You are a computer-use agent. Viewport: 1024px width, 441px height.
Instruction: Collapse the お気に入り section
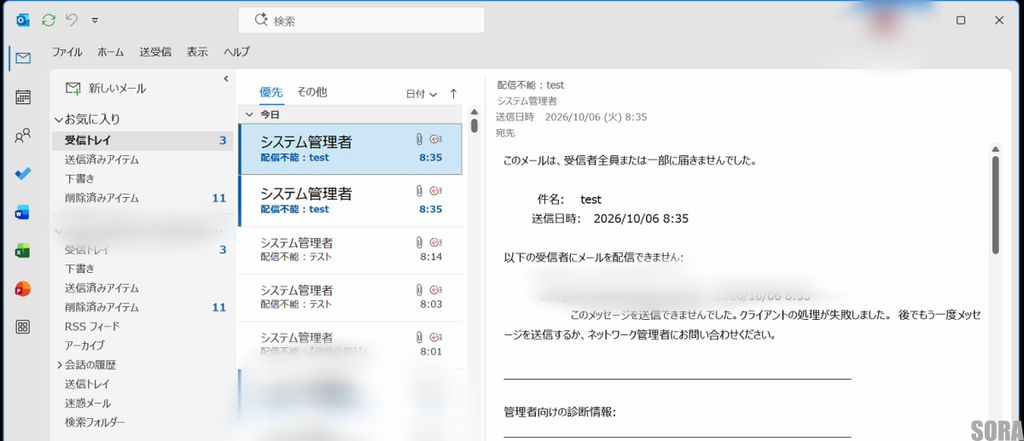point(59,120)
